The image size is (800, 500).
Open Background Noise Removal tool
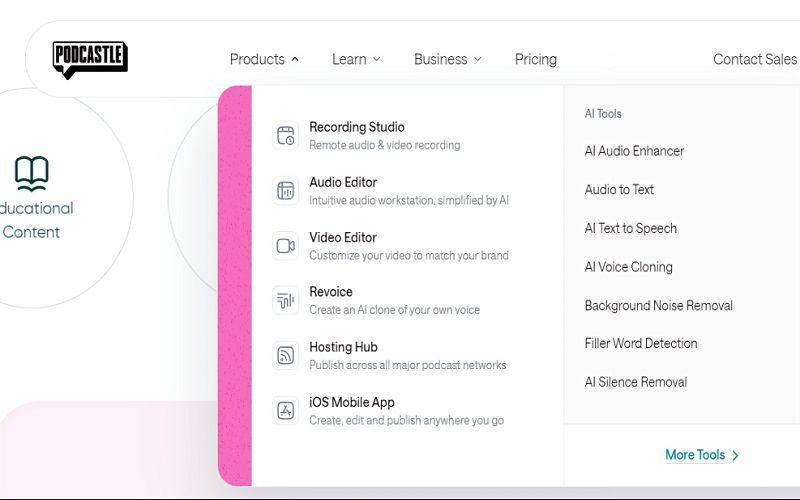click(659, 306)
